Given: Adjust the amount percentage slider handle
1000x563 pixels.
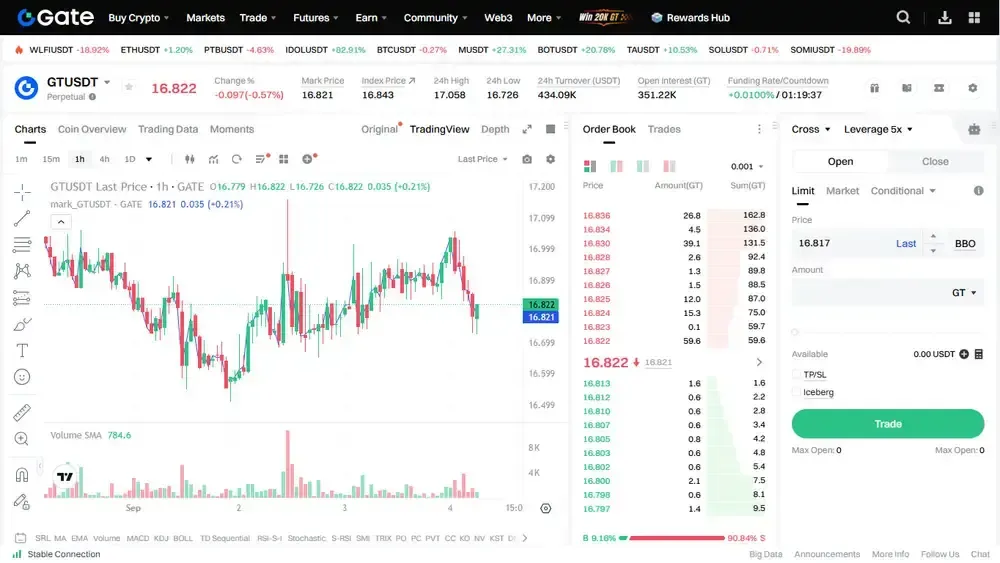Looking at the screenshot, I should (795, 332).
